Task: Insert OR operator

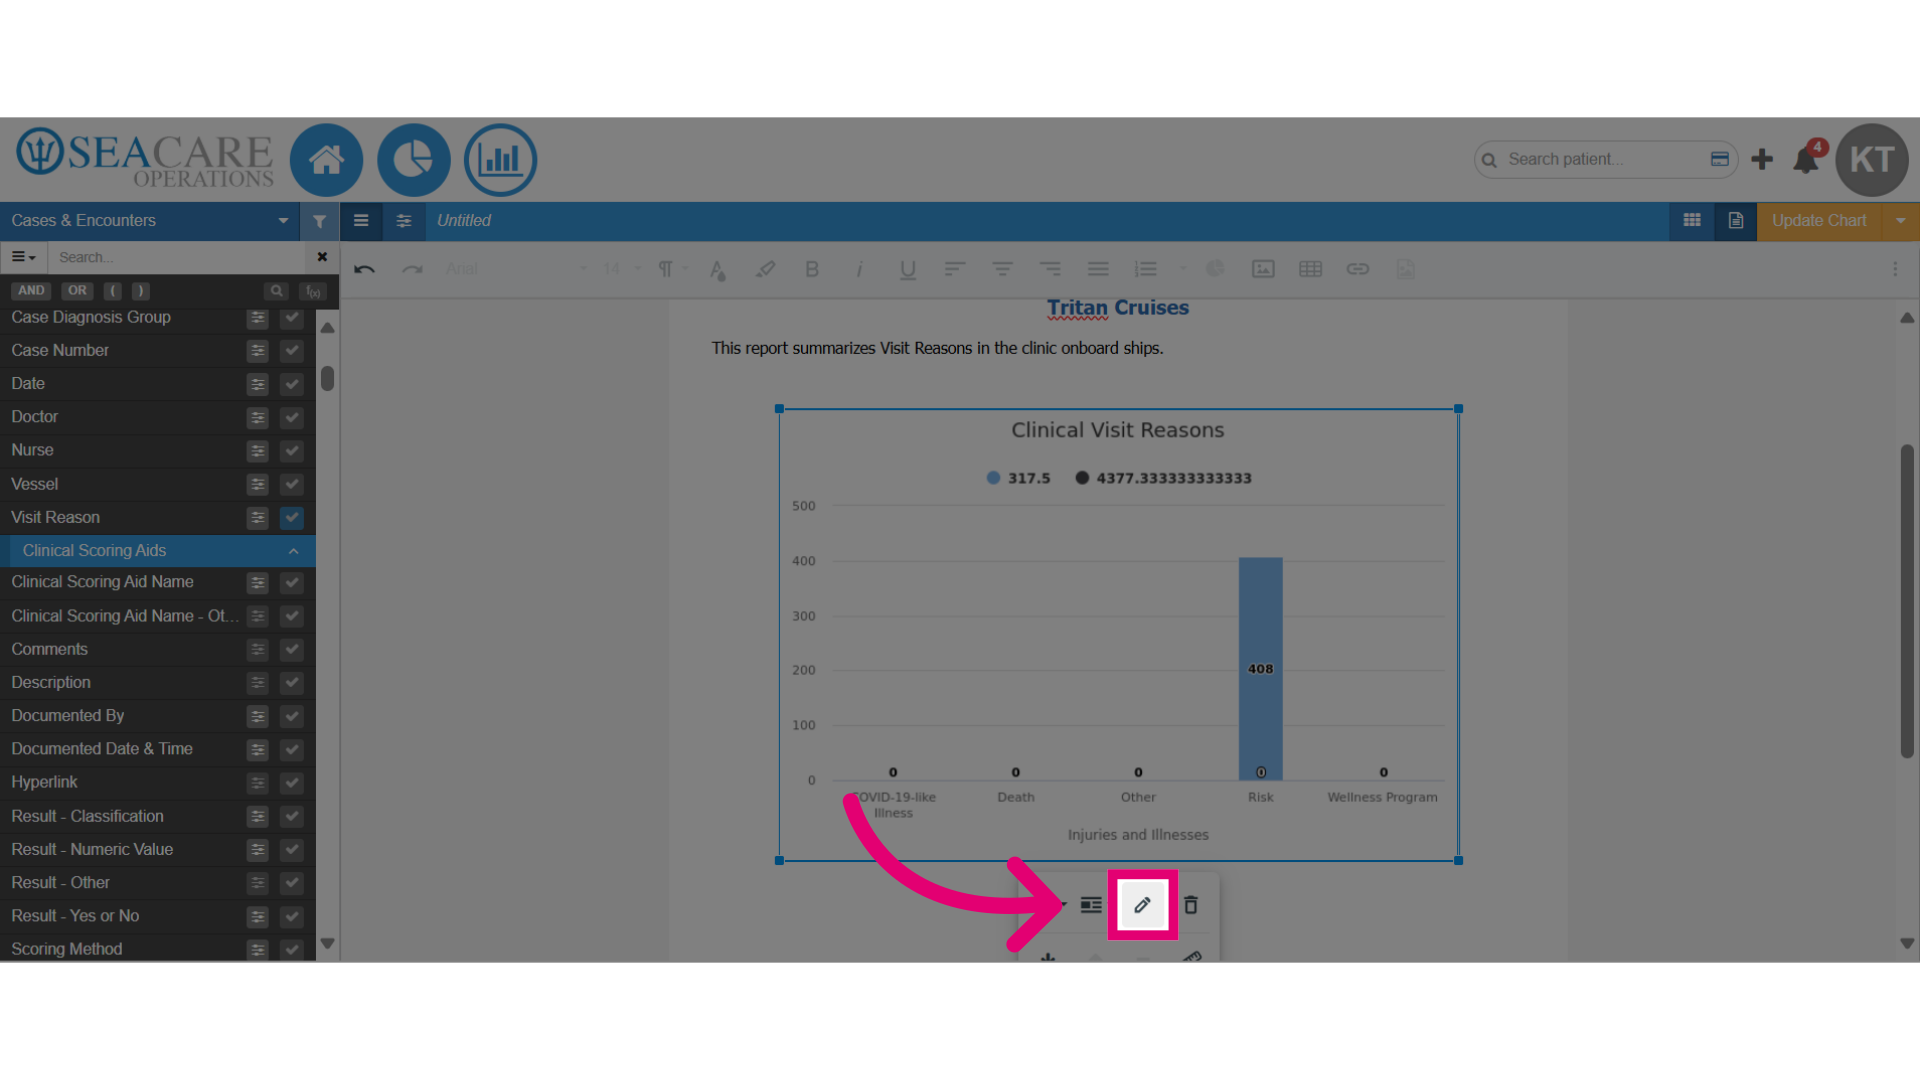Action: pyautogui.click(x=77, y=291)
